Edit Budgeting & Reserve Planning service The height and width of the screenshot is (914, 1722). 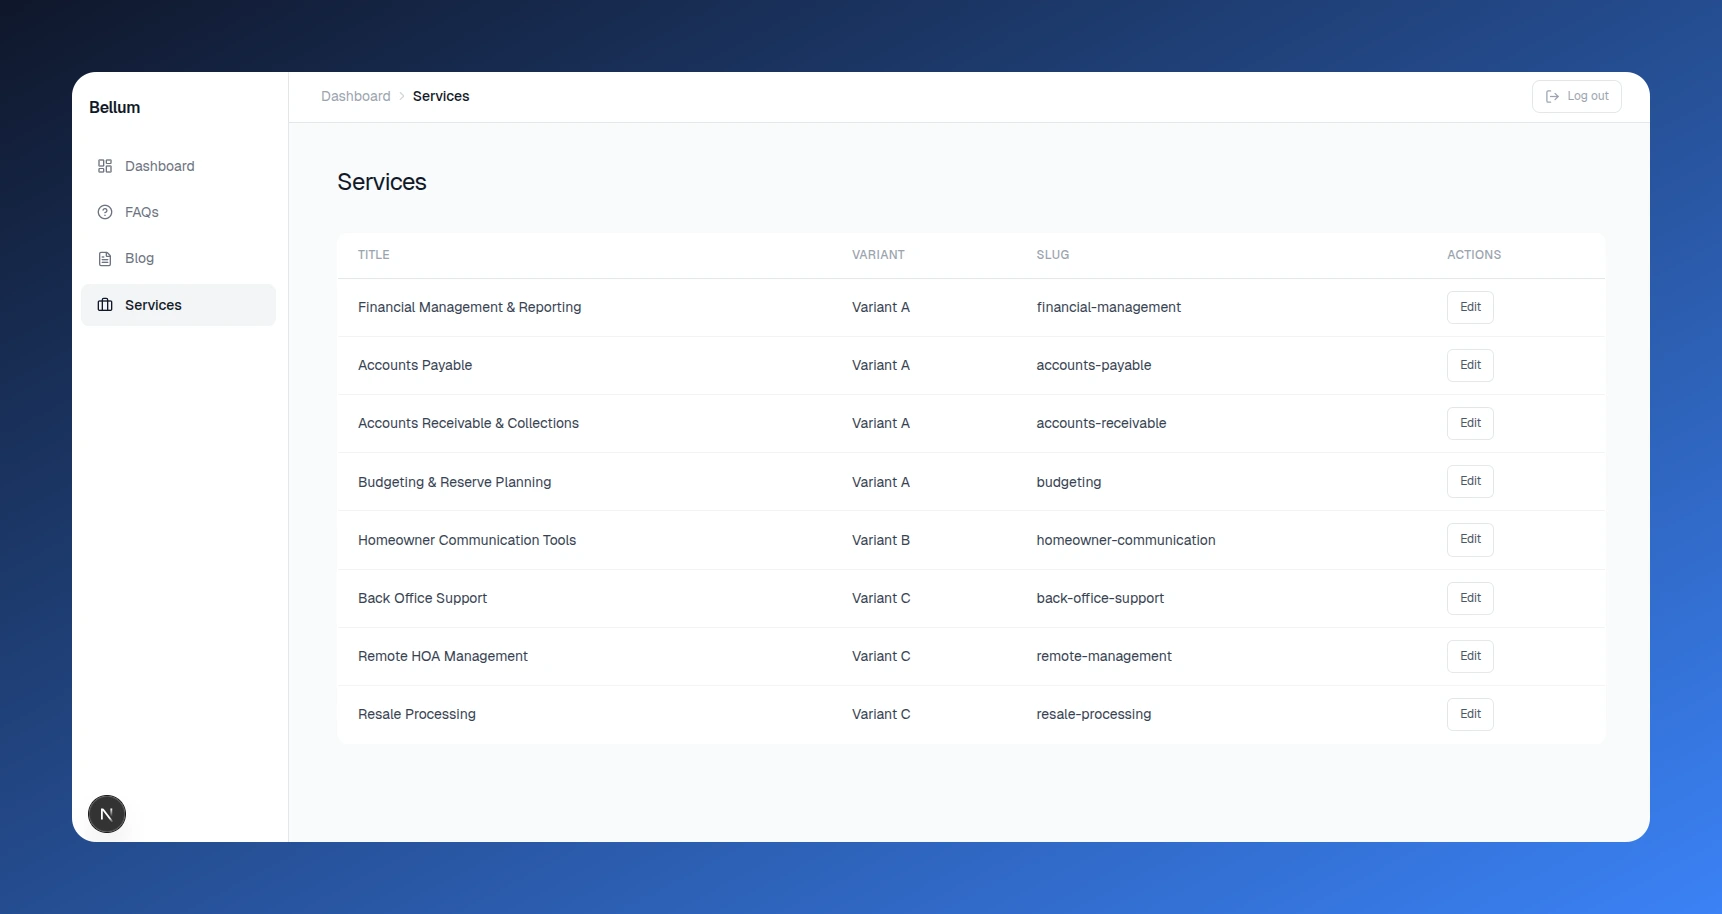[x=1470, y=481]
